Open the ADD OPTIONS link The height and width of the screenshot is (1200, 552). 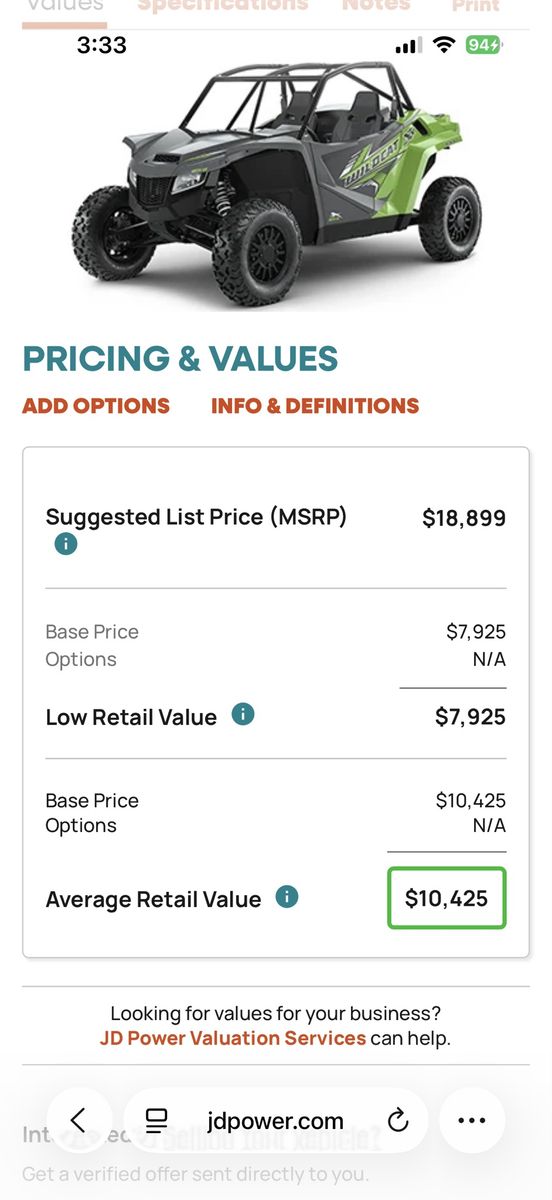(x=96, y=406)
